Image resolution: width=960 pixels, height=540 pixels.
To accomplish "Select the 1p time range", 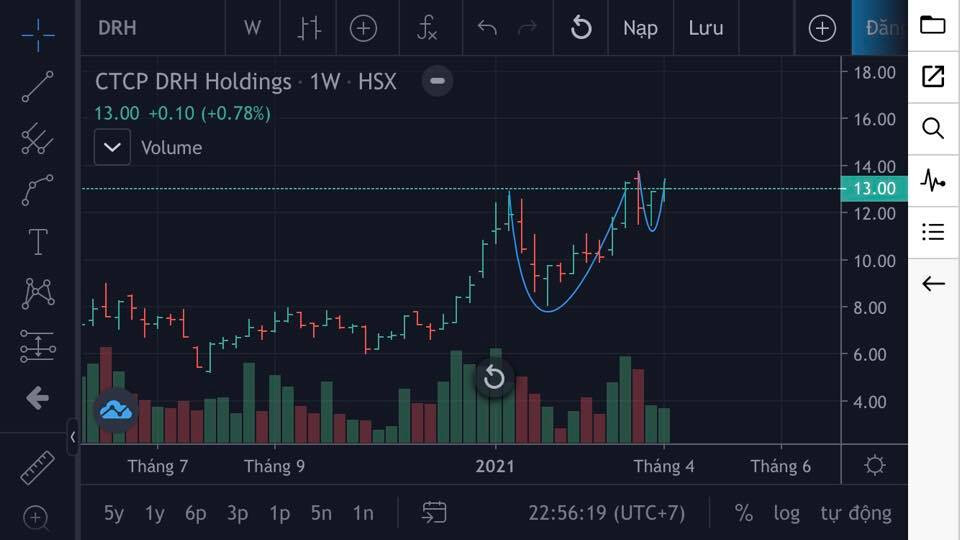I will point(279,513).
